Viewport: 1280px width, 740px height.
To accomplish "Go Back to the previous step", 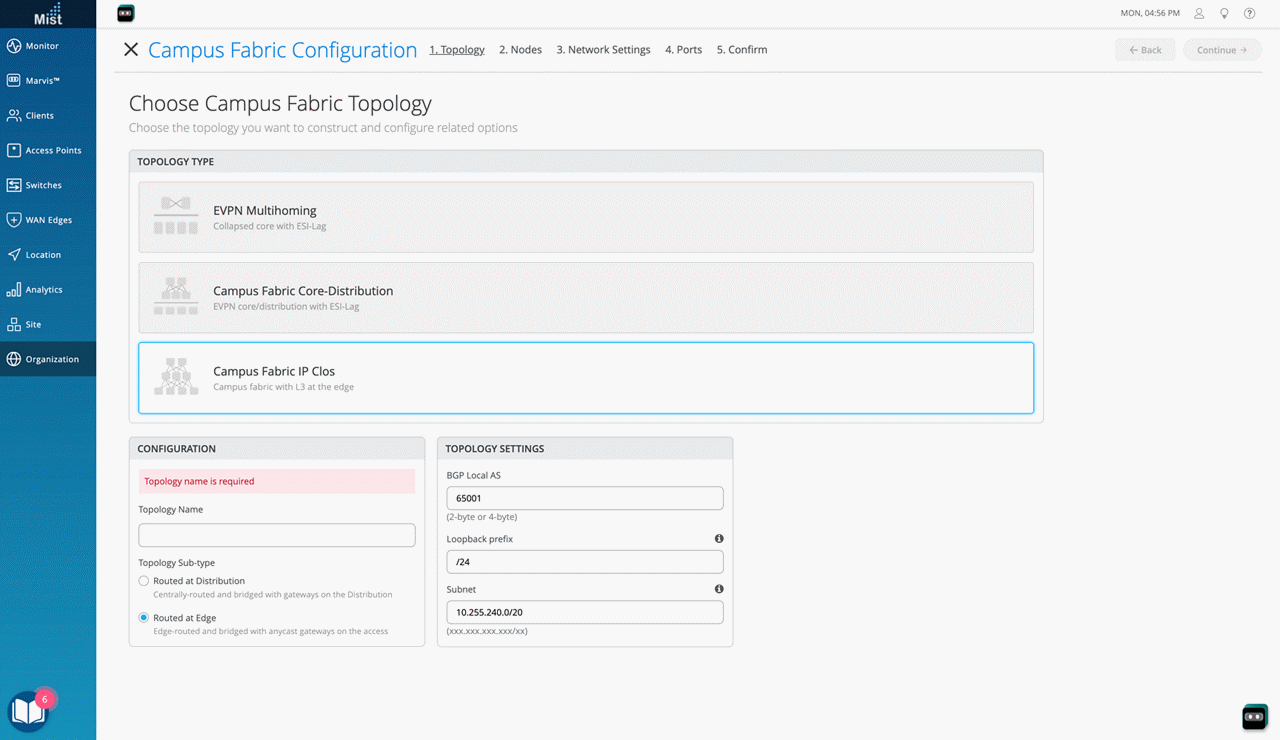I will tap(1144, 49).
